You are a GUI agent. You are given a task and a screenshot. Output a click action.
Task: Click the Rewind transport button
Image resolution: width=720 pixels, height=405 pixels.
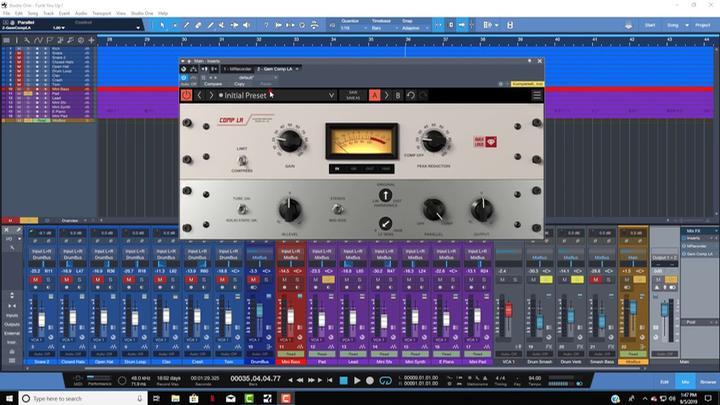[300, 380]
